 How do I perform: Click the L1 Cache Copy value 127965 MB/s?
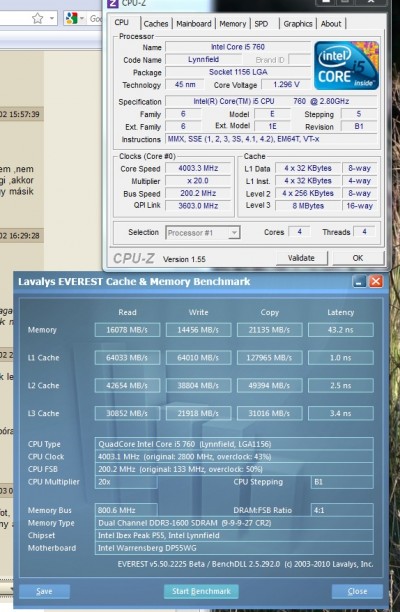[x=269, y=358]
